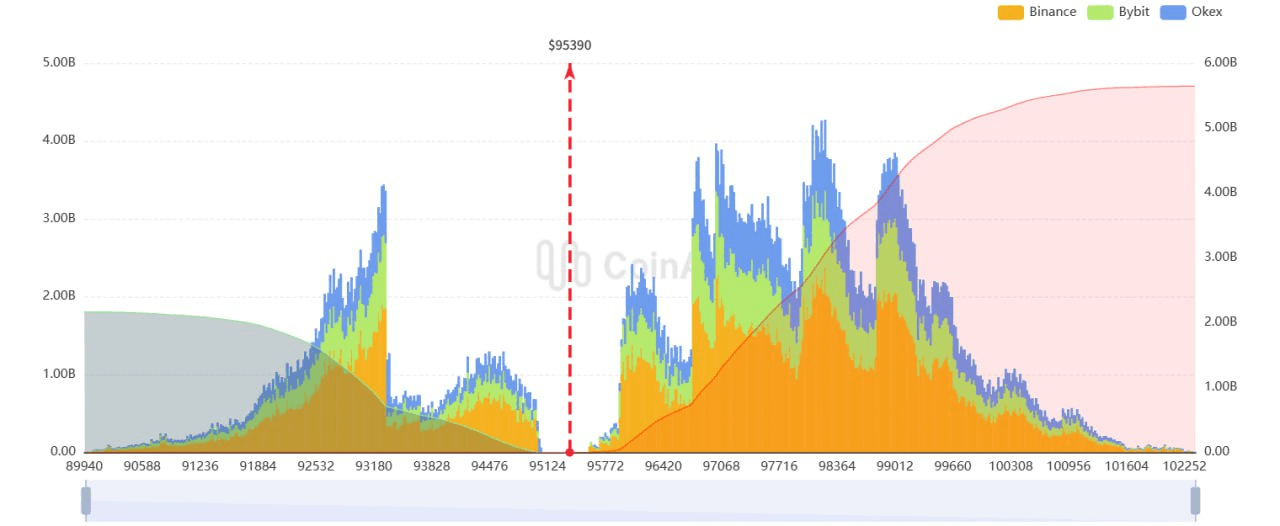Viewport: 1280px width, 526px height.
Task: Click the 102252 x-axis label
Action: coord(1184,466)
